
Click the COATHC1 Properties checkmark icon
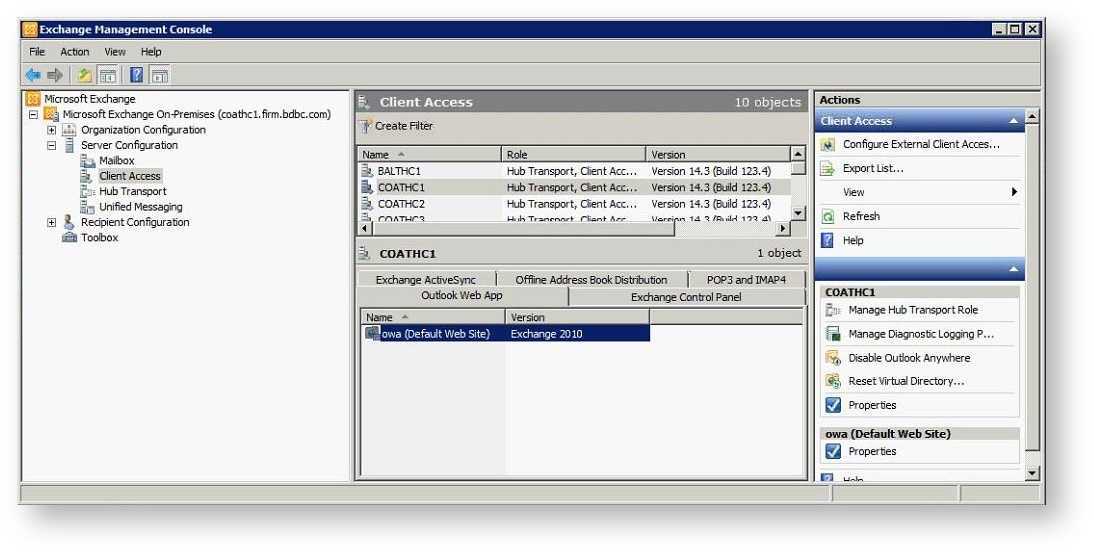tap(833, 404)
